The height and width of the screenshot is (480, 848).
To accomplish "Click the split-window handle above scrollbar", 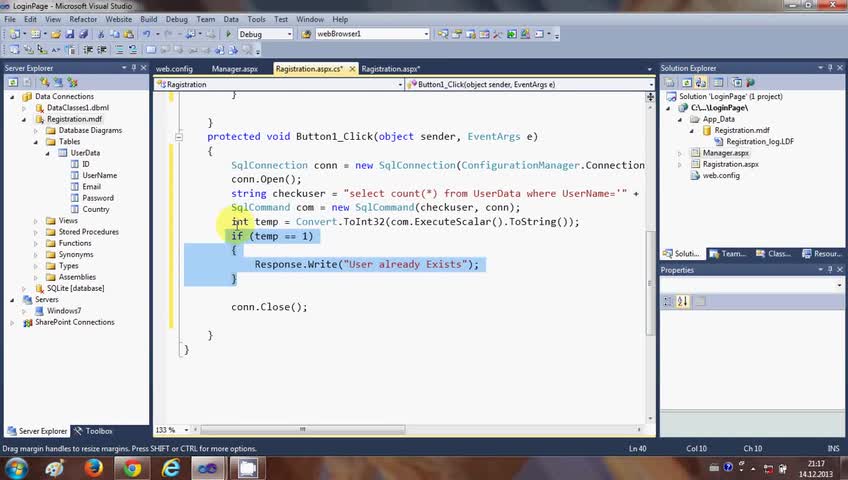I will click(x=650, y=97).
